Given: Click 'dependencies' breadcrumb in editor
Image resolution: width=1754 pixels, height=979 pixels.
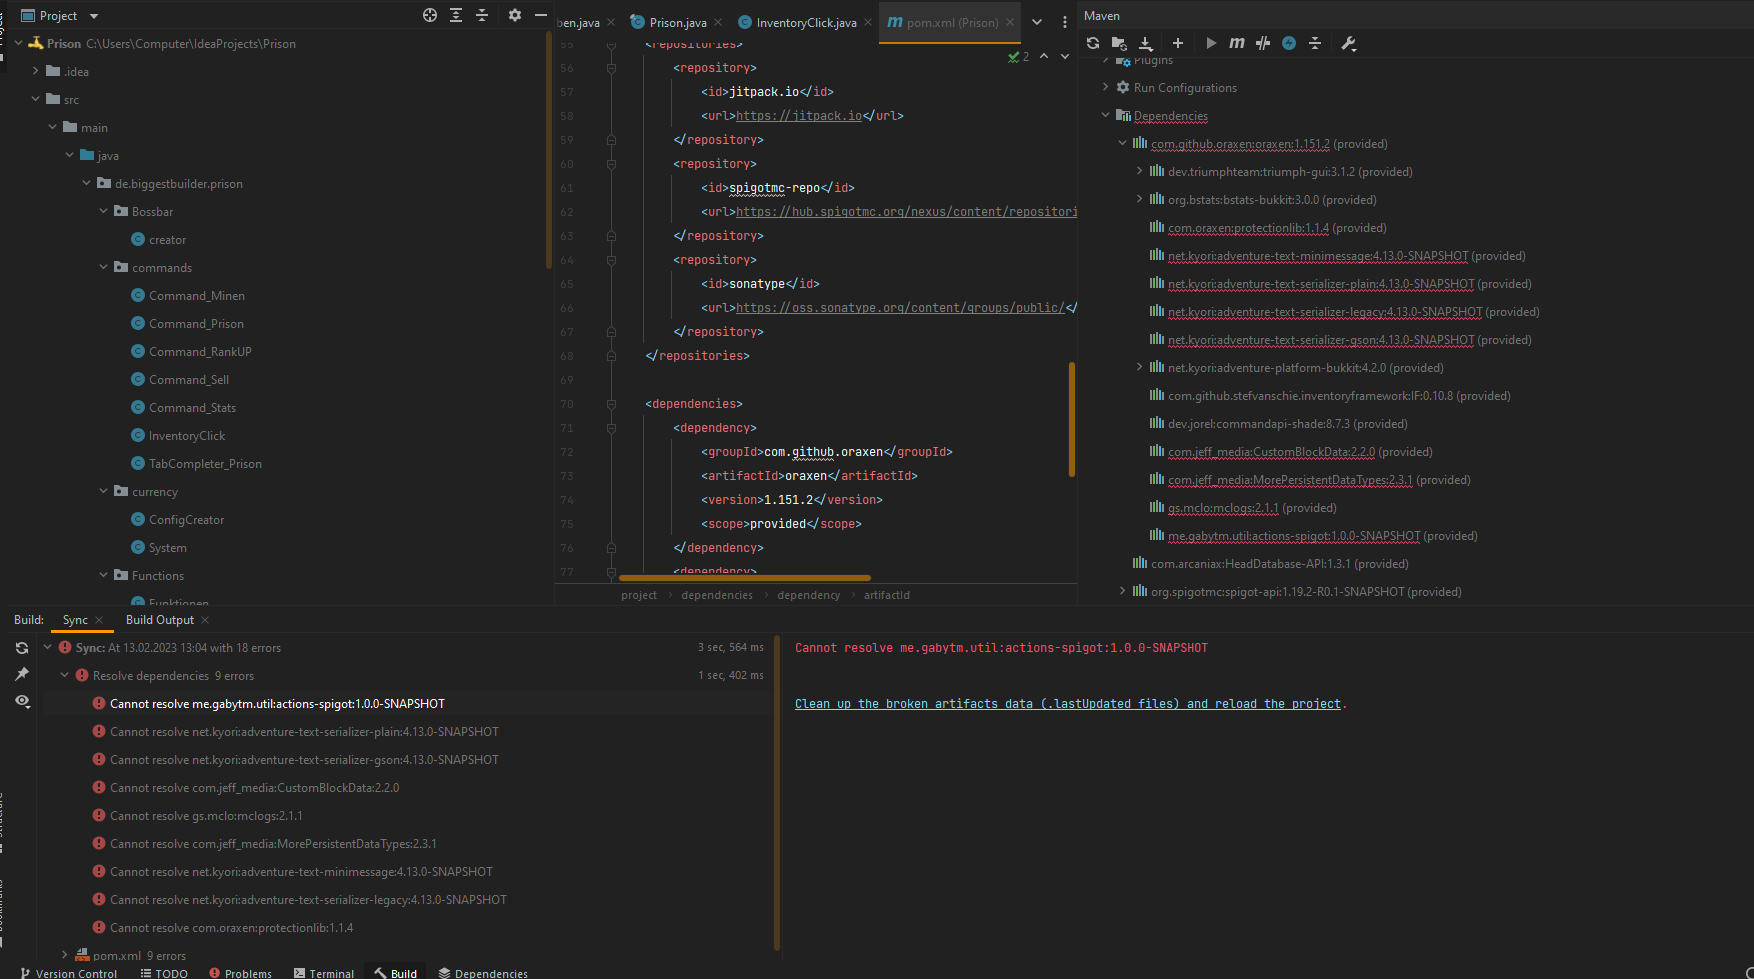Looking at the screenshot, I should [x=717, y=595].
